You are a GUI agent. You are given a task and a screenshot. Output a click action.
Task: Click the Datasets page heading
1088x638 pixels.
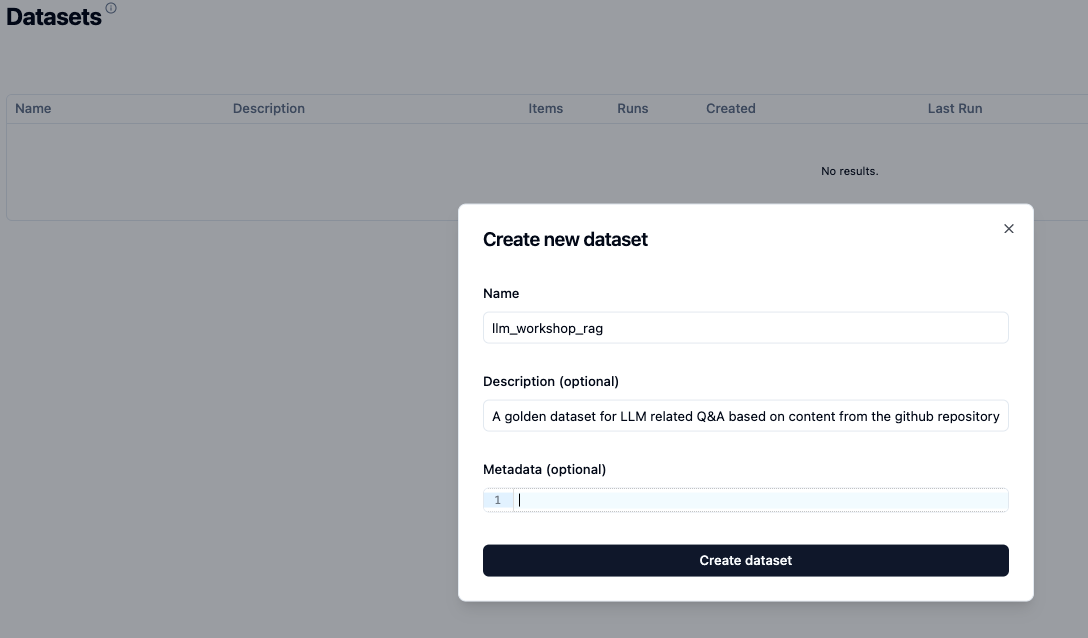point(54,17)
